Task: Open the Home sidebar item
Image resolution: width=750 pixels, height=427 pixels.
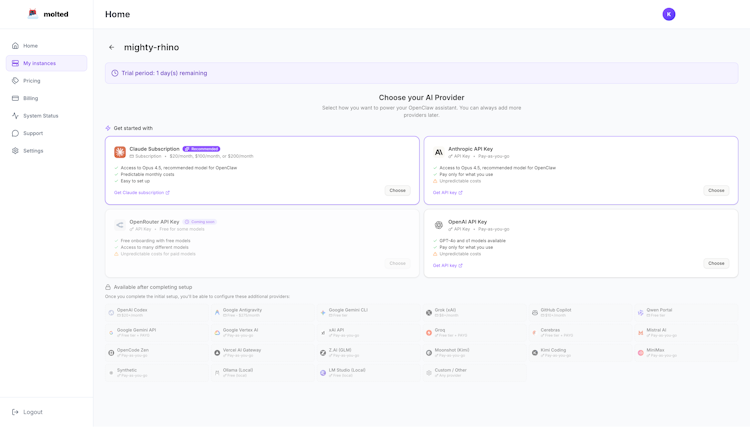Action: [46, 46]
